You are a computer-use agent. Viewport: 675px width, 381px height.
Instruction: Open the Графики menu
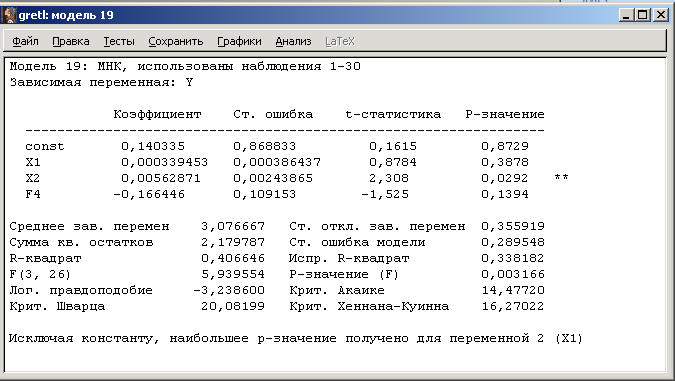click(x=239, y=41)
